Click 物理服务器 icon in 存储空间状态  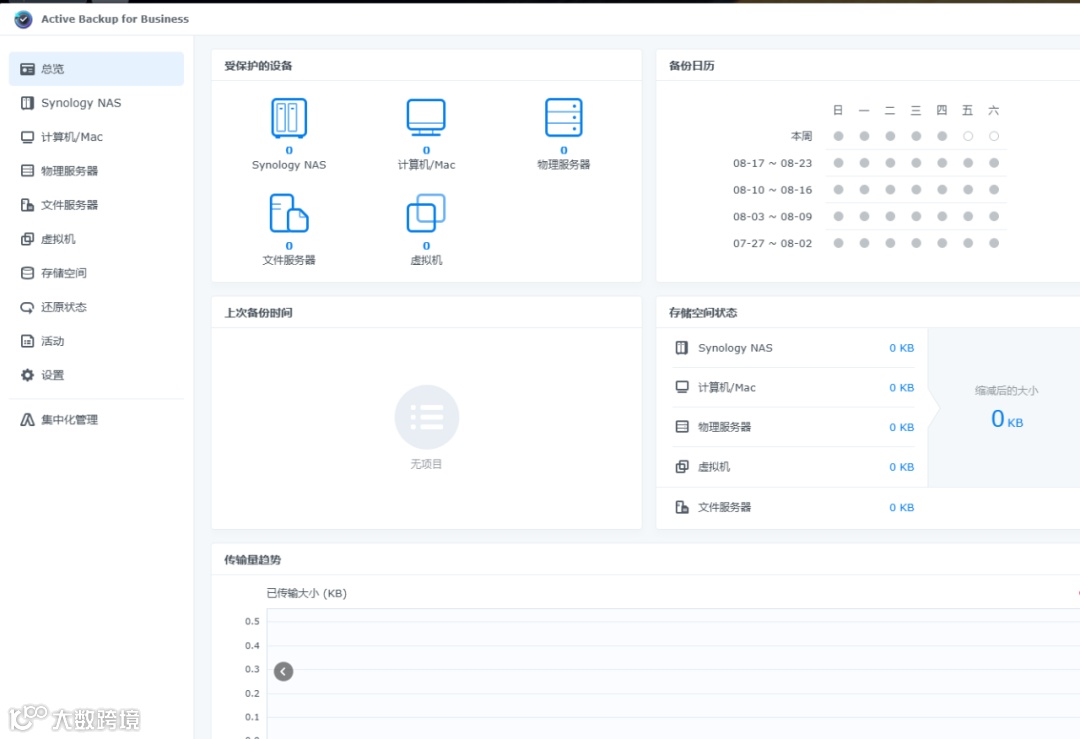pos(682,427)
